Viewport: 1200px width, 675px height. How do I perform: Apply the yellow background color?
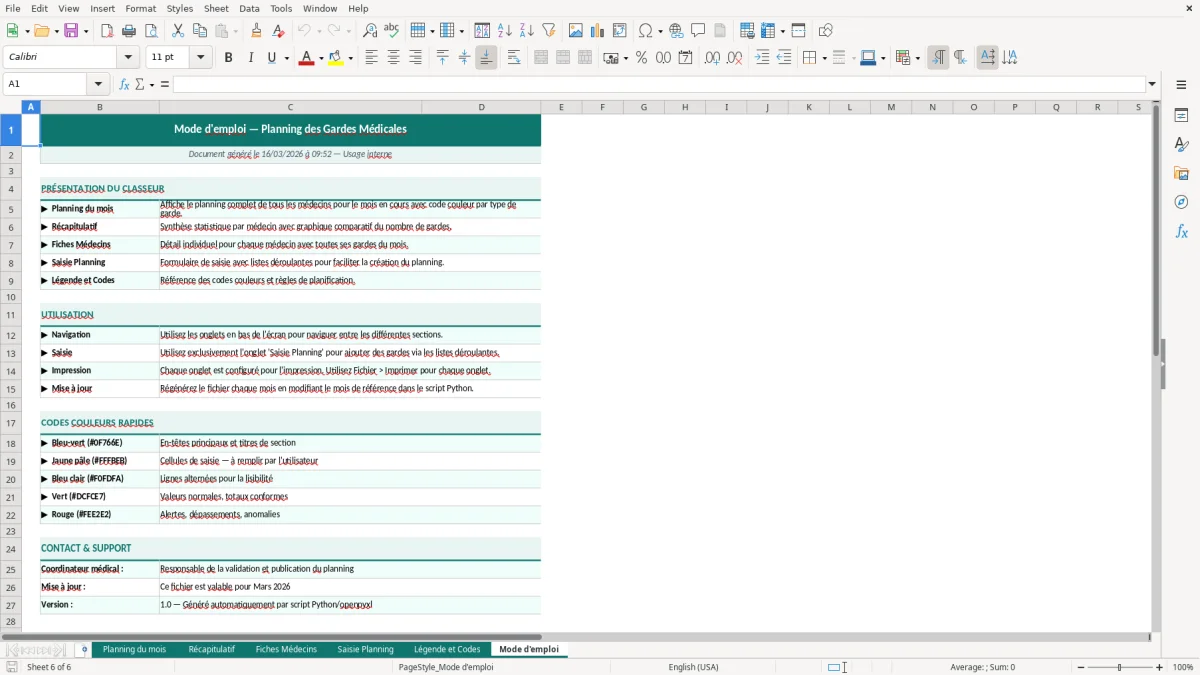pos(336,59)
